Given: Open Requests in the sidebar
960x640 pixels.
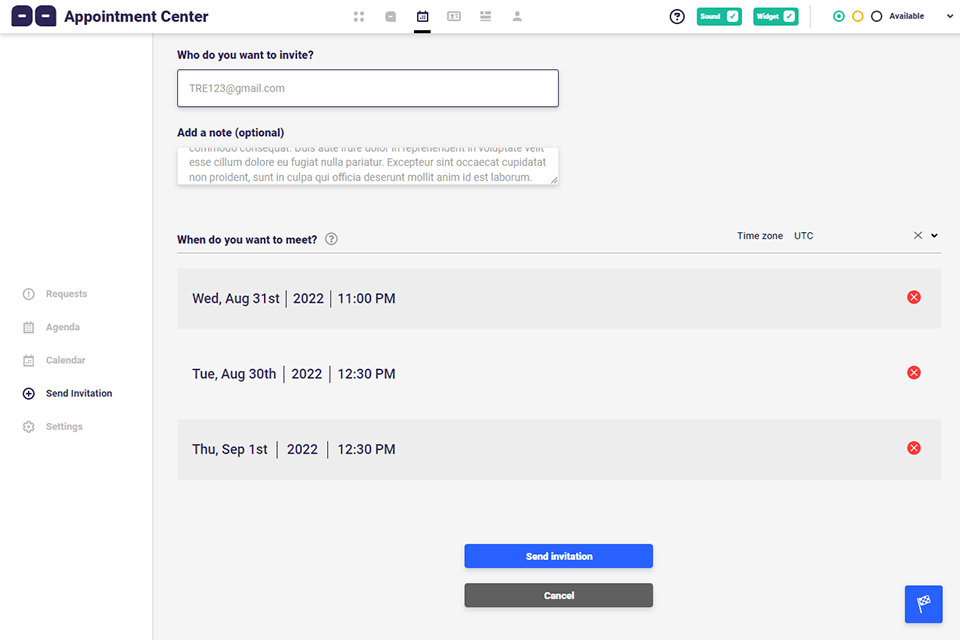Looking at the screenshot, I should click(66, 294).
